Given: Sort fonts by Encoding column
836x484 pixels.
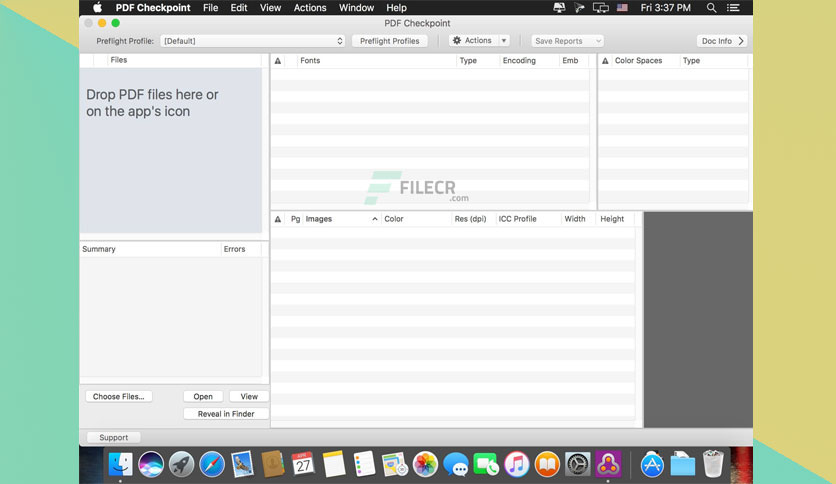Looking at the screenshot, I should [519, 61].
